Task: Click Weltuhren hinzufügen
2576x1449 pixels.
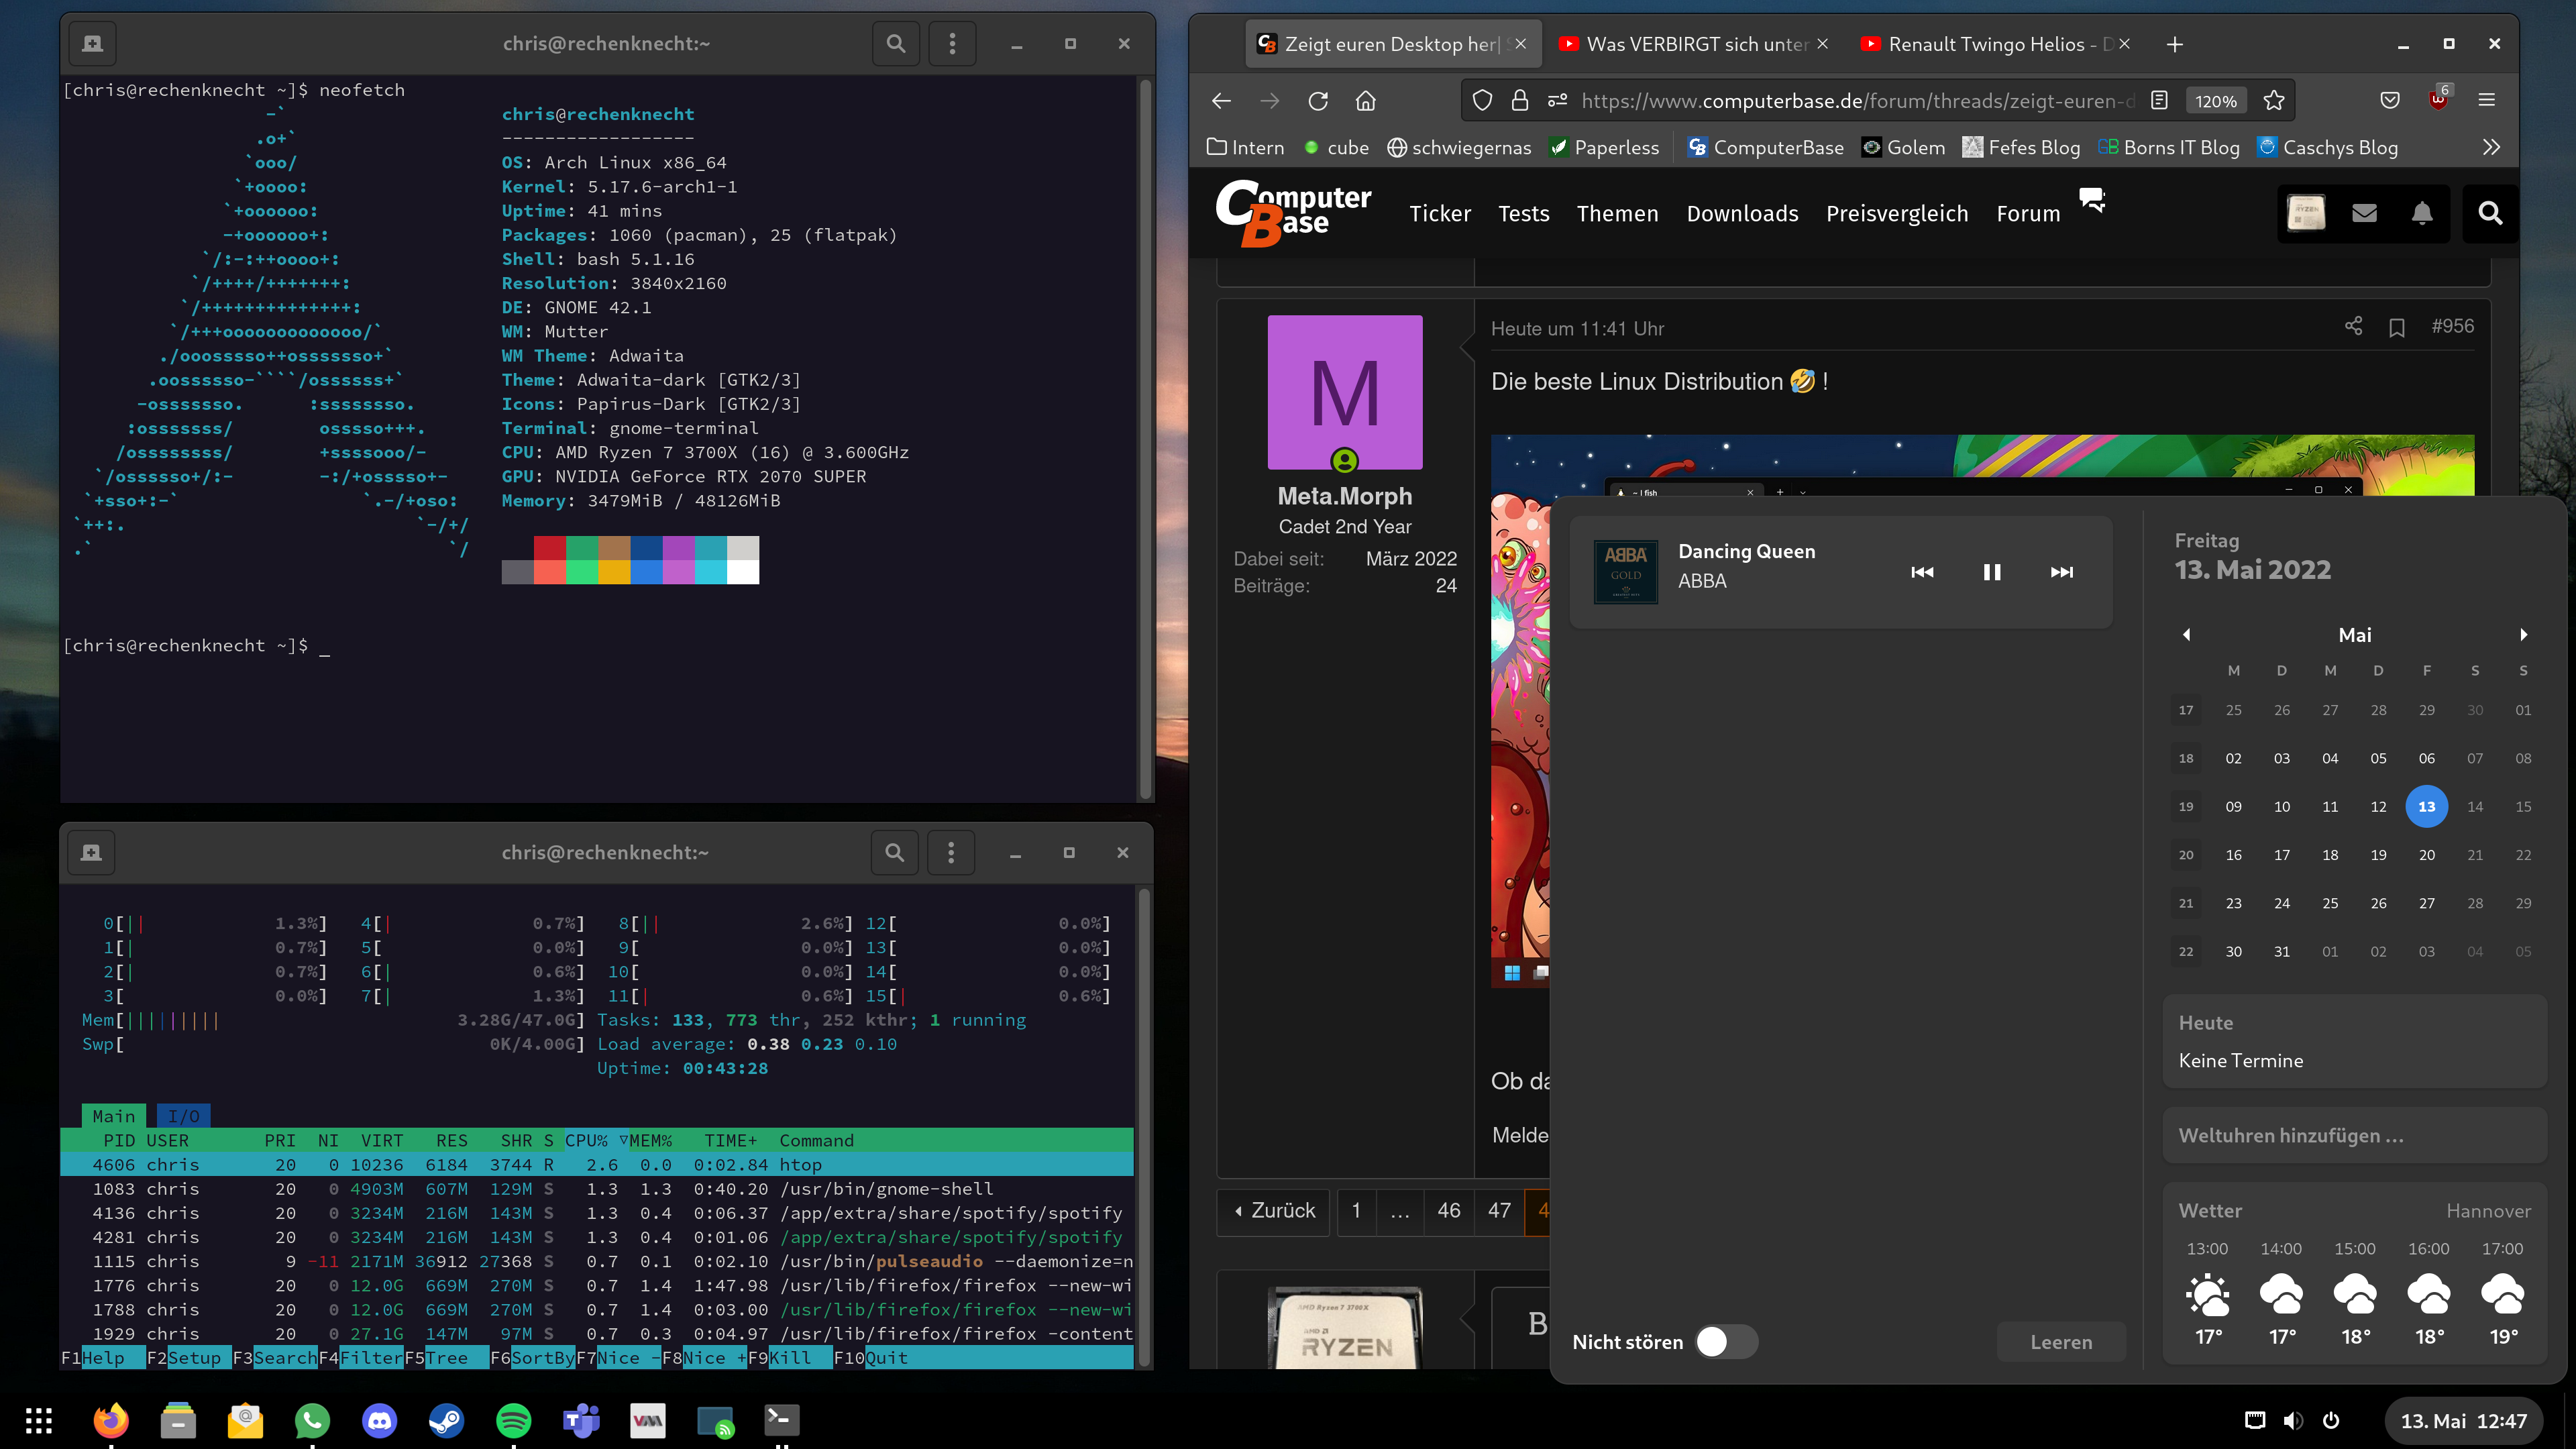Action: (2354, 1135)
